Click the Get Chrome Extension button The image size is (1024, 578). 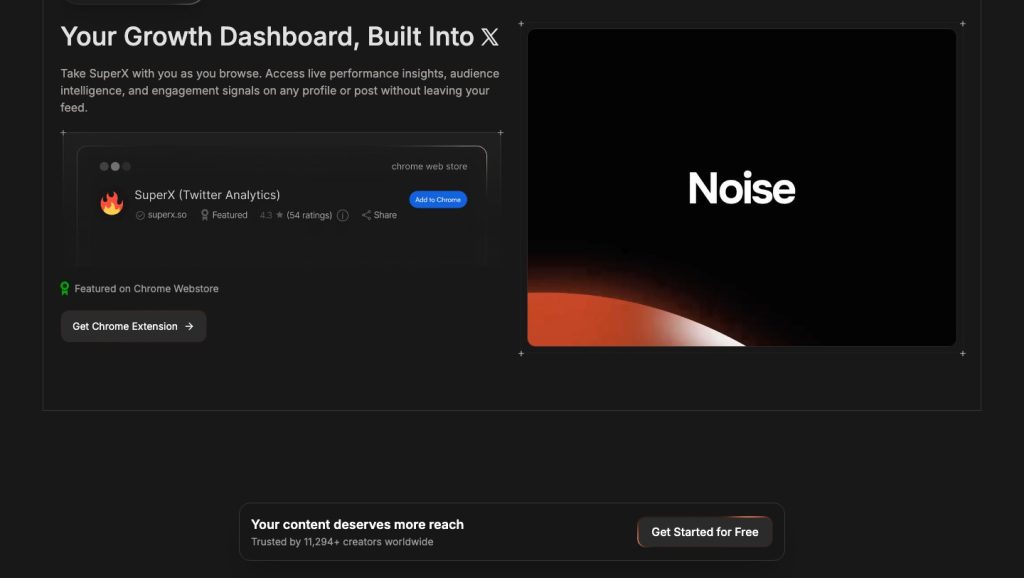tap(133, 326)
